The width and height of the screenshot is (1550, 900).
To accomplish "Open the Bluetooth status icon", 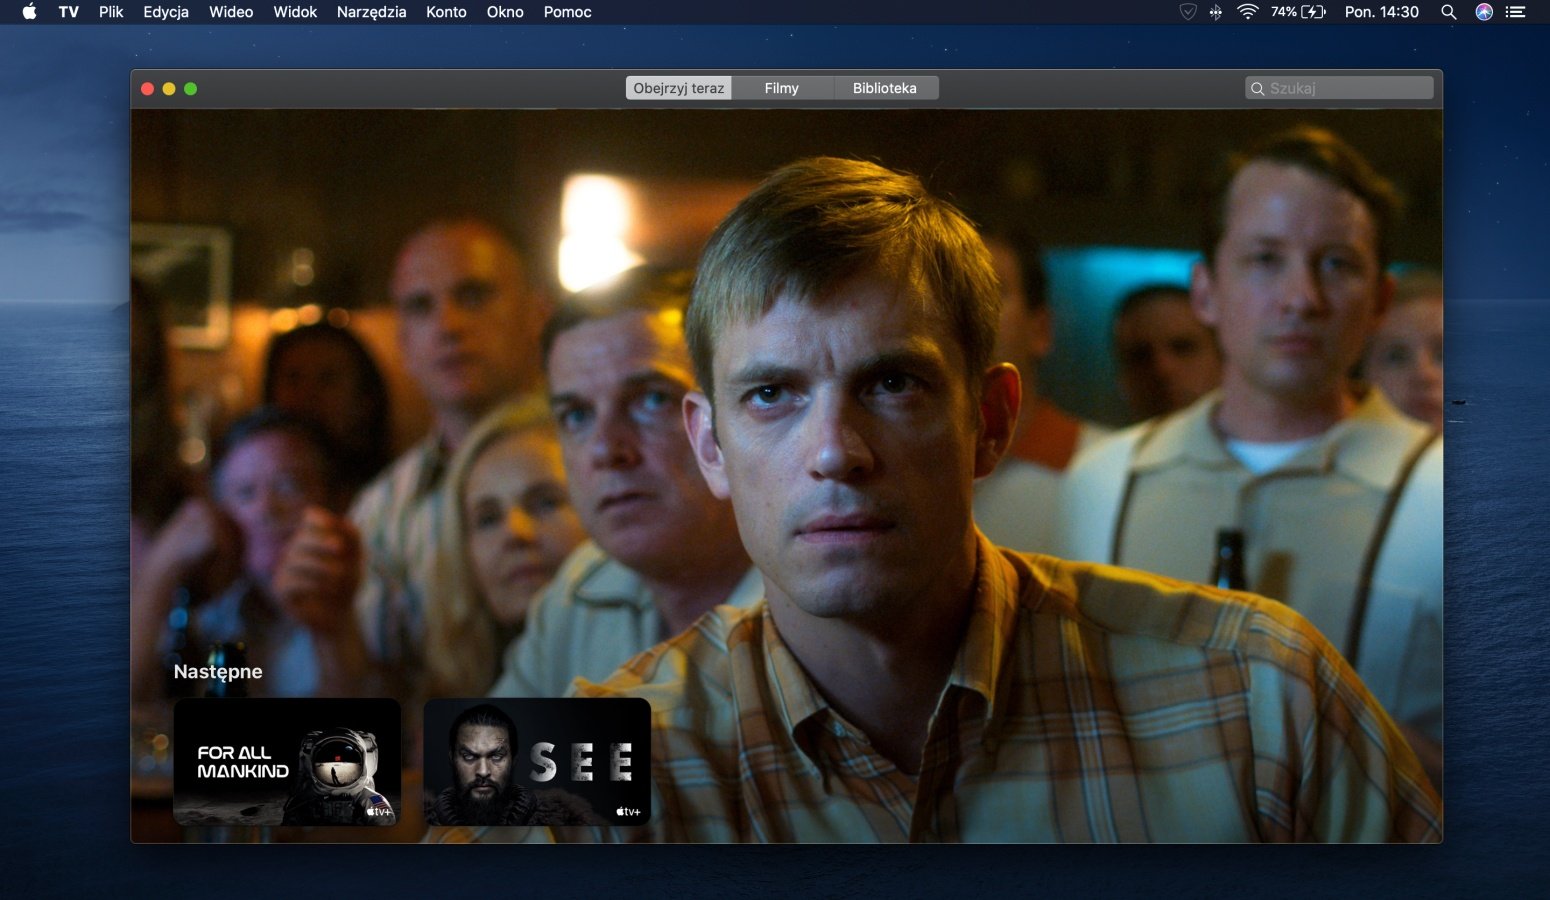I will (1216, 12).
